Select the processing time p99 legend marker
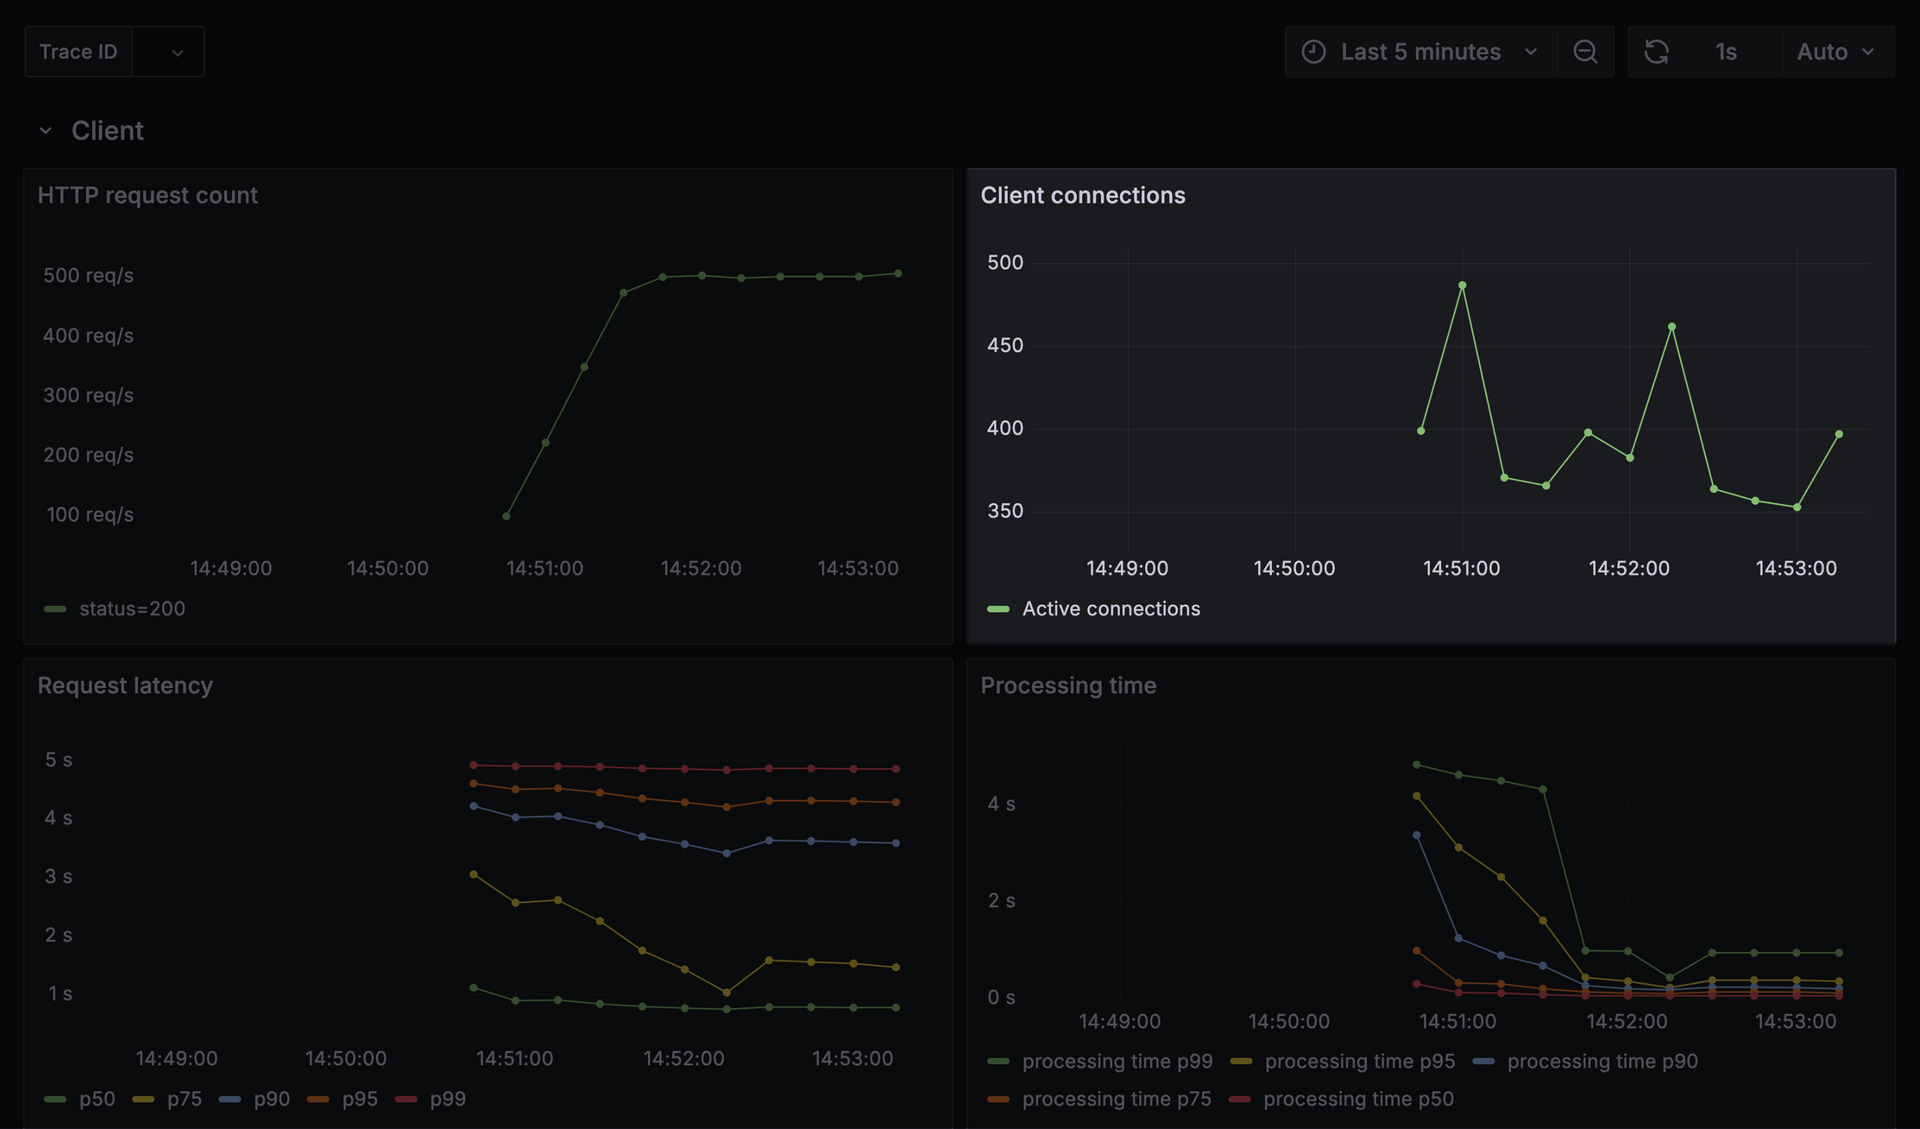1920x1129 pixels. pos(999,1062)
